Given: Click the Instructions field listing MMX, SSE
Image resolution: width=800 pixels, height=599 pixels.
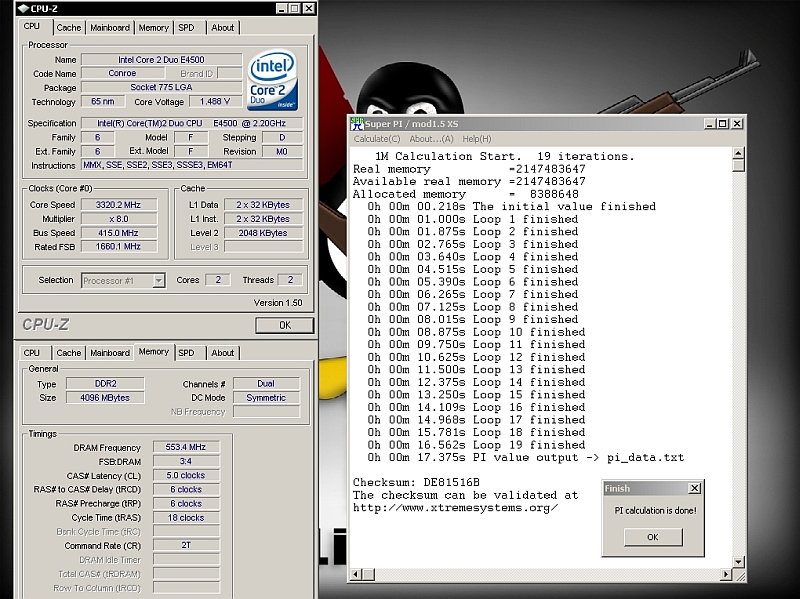Looking at the screenshot, I should 192,165.
